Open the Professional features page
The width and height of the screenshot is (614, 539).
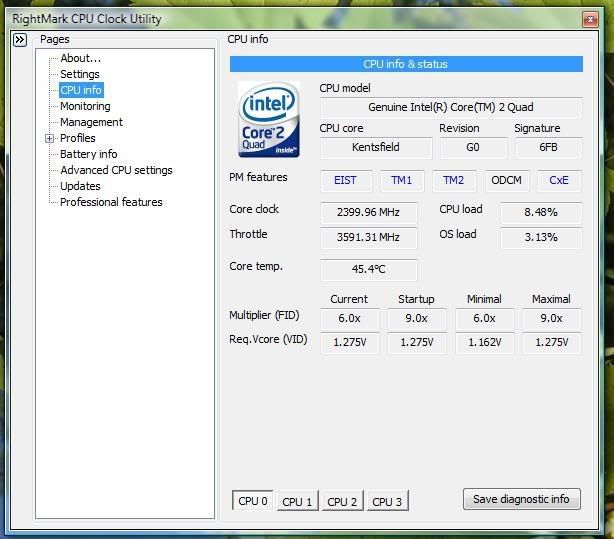click(111, 203)
